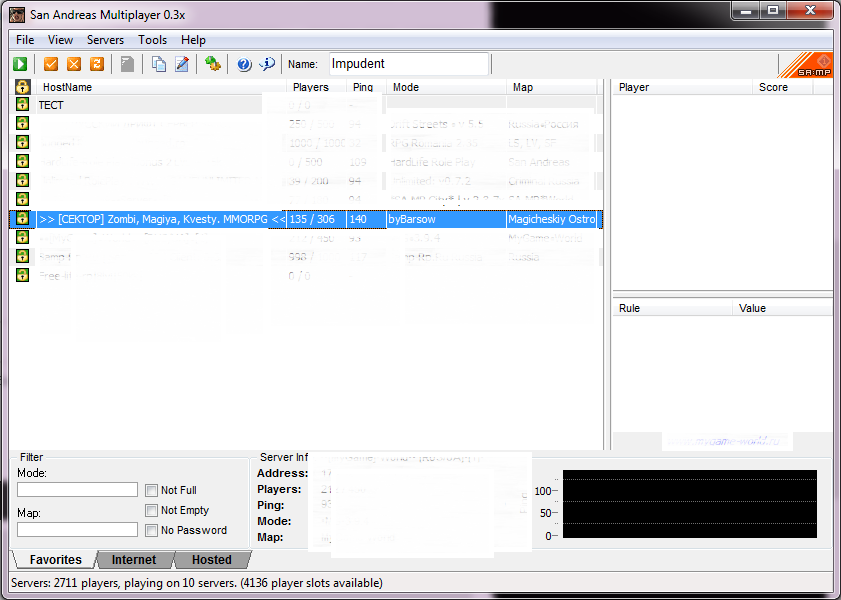Select the TECT server hostname
The width and height of the screenshot is (841, 600).
point(51,105)
